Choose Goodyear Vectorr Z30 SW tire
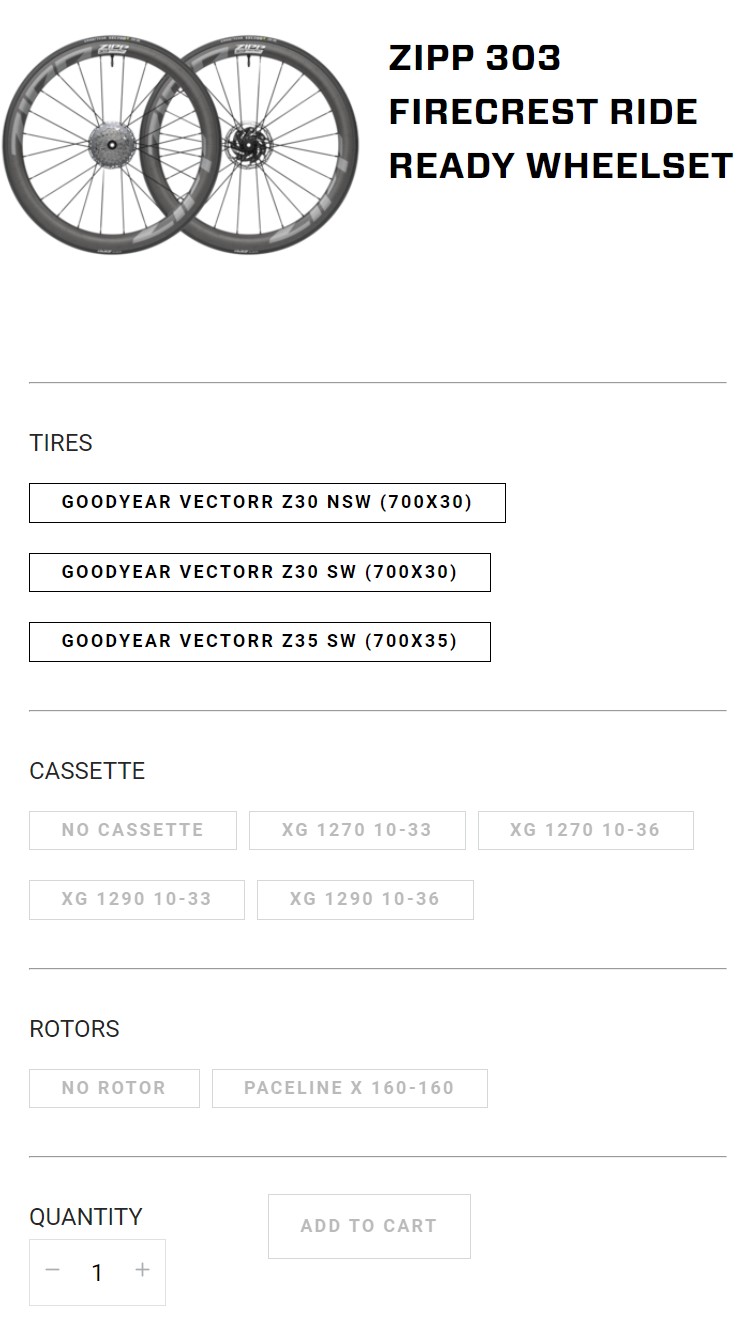The height and width of the screenshot is (1320, 756). 260,572
